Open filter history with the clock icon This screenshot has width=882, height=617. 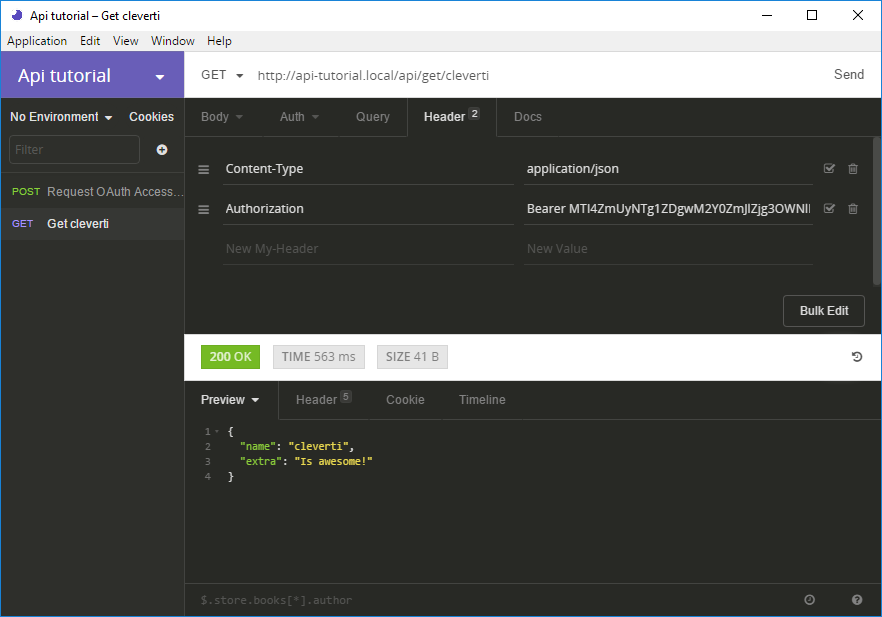coord(809,599)
